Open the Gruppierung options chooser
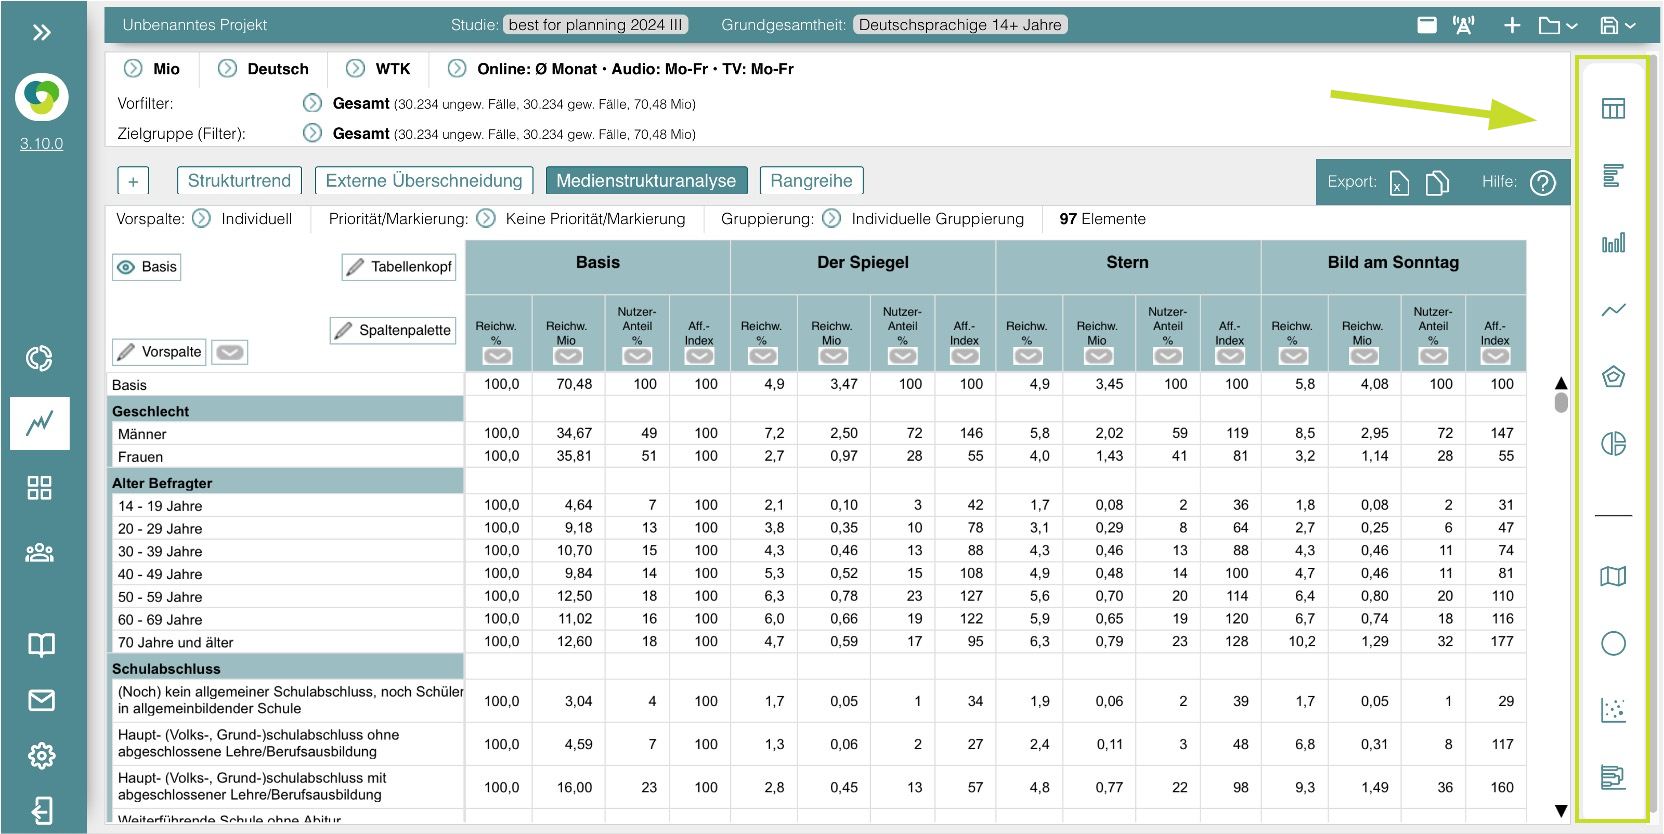Screen dimensions: 1664x834 pos(832,219)
